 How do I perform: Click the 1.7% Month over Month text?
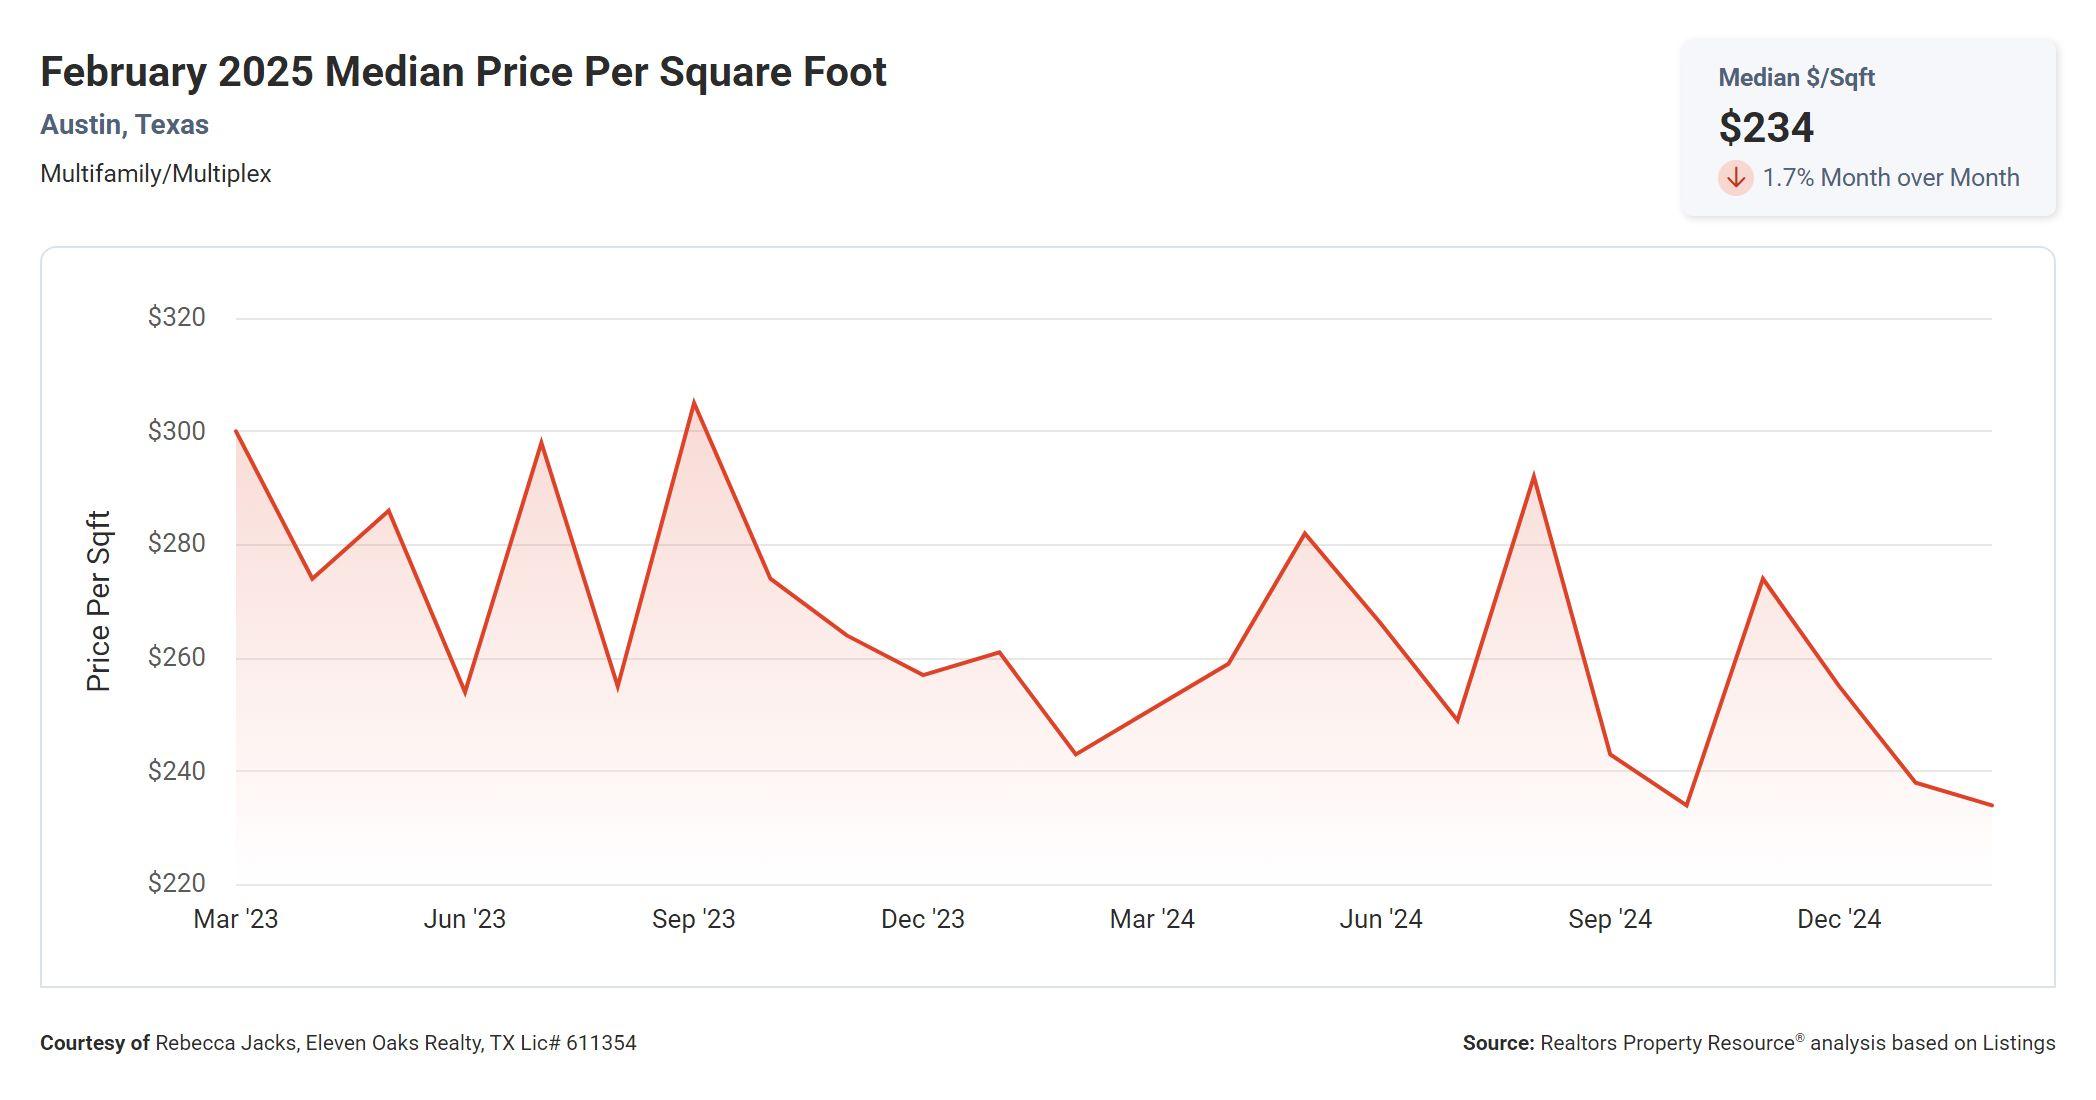[x=1890, y=178]
